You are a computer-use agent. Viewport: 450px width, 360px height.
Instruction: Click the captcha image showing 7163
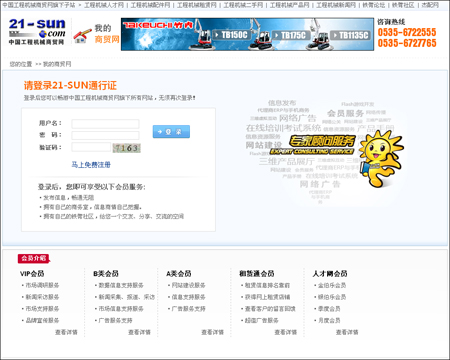pos(127,148)
